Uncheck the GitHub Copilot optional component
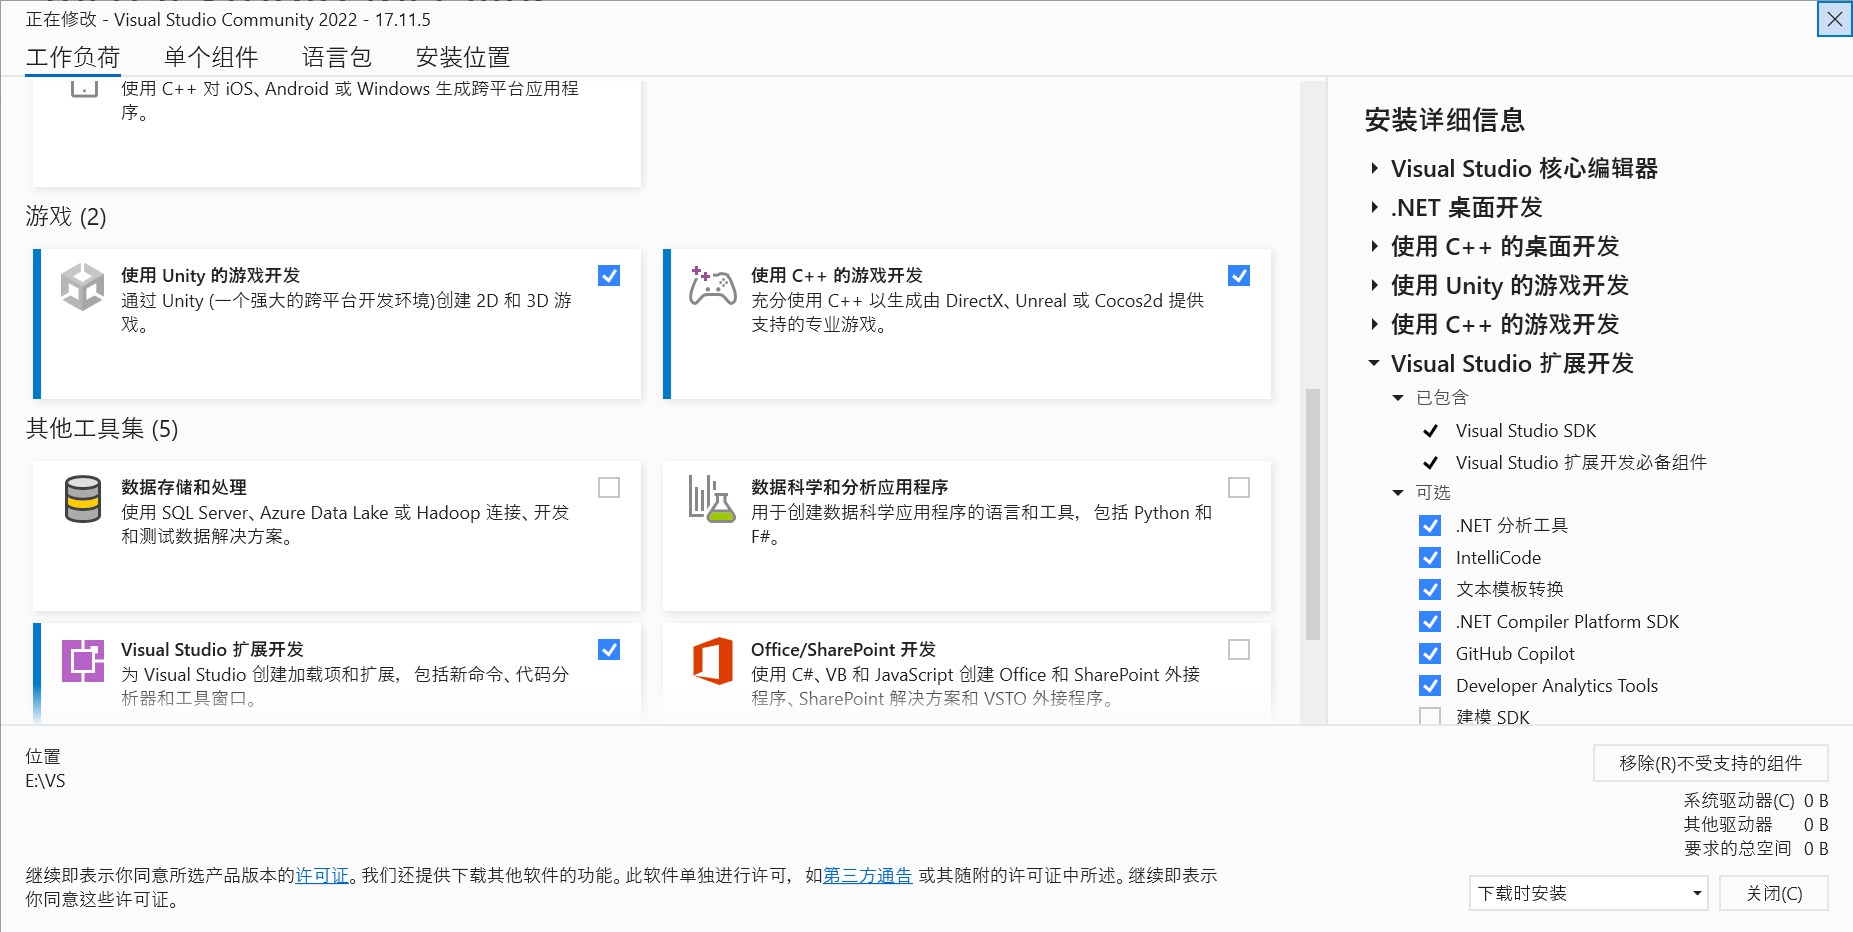This screenshot has height=932, width=1853. click(x=1430, y=654)
